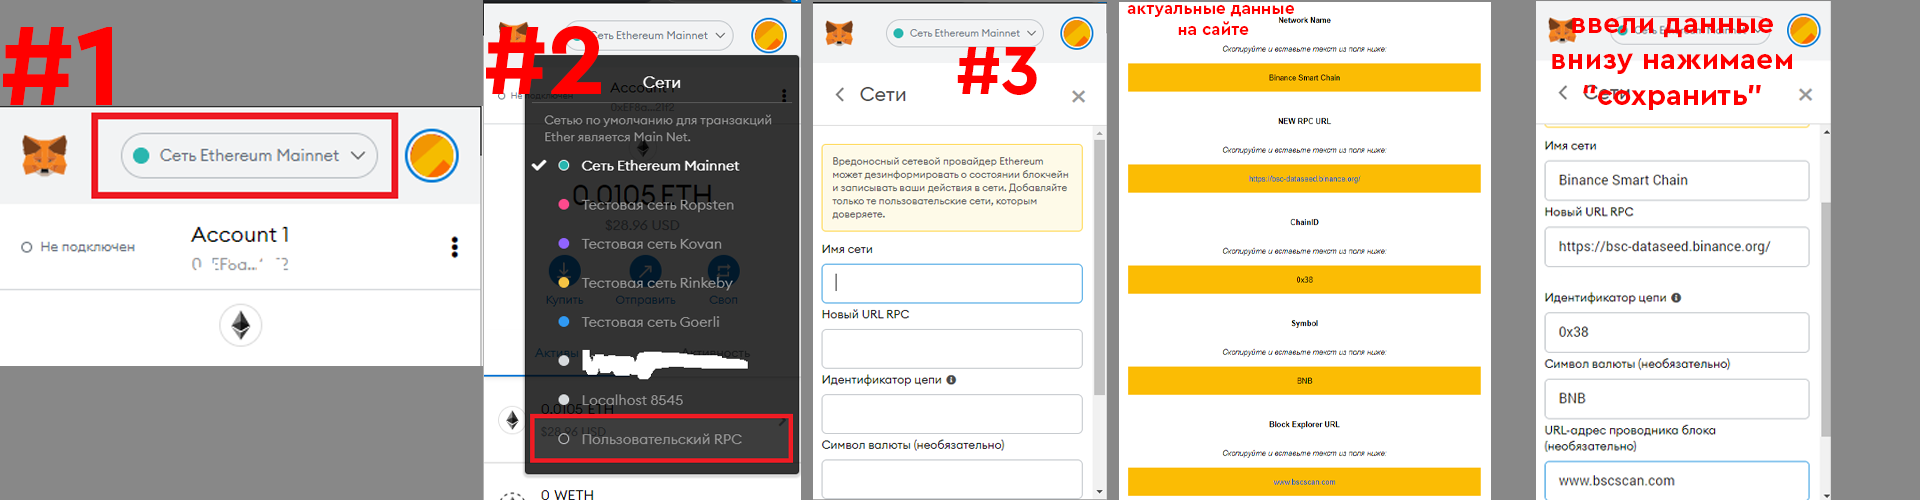
Task: Open the account avatar in step #1 panel
Action: click(x=432, y=156)
